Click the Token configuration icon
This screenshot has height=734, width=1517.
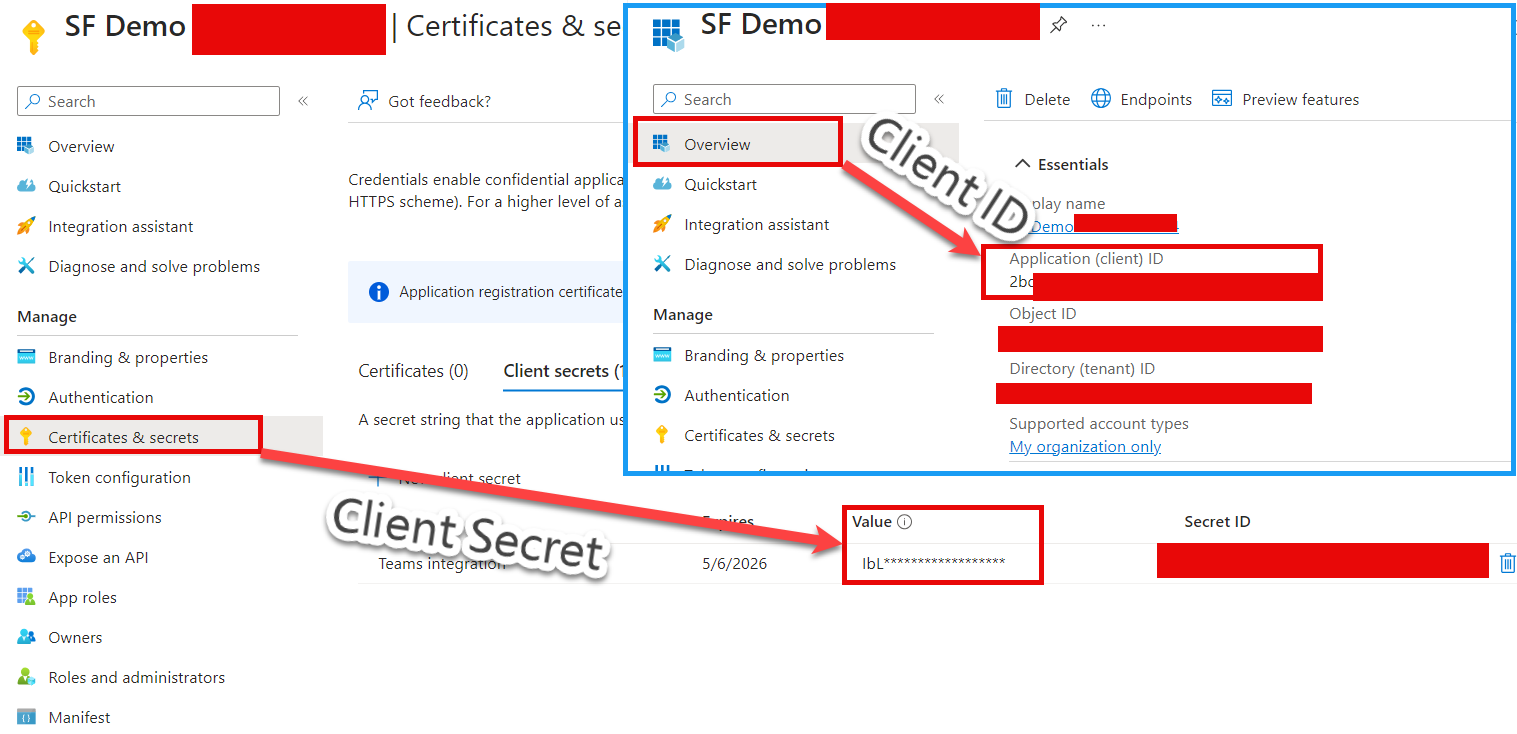click(x=27, y=477)
